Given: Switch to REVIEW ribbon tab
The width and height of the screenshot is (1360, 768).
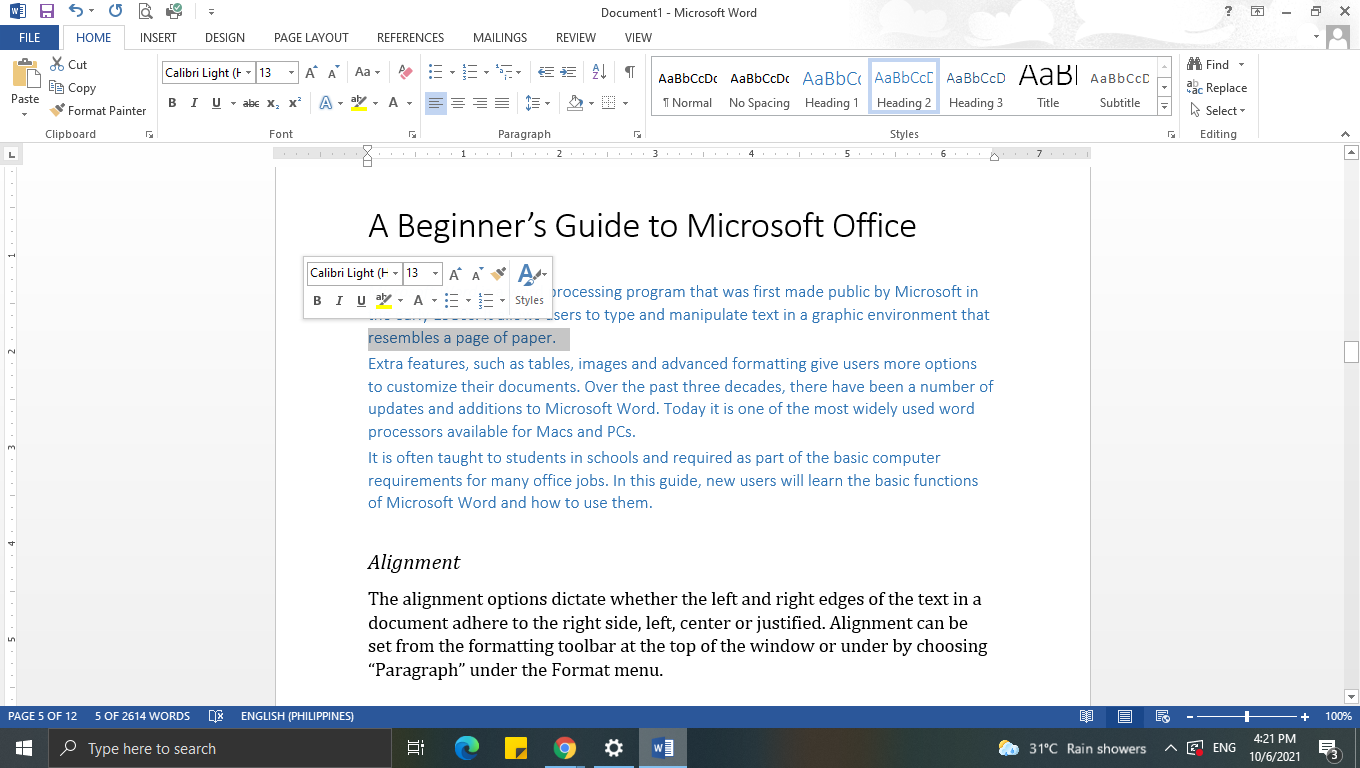Looking at the screenshot, I should (576, 37).
